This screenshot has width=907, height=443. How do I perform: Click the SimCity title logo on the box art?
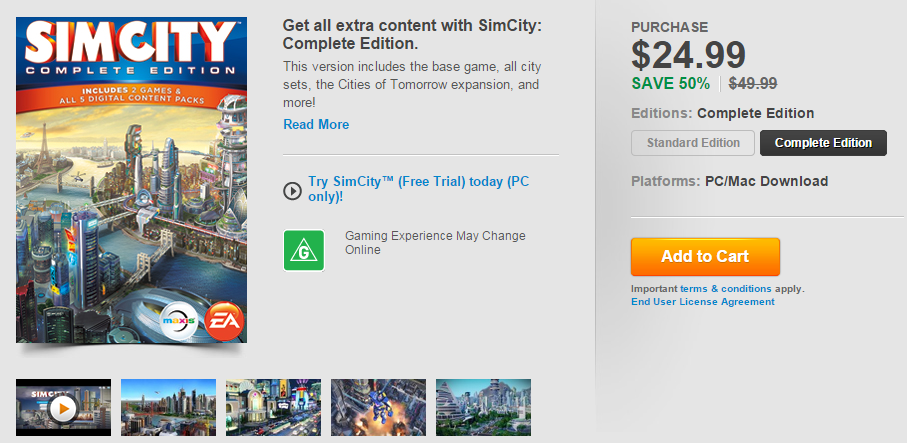pyautogui.click(x=130, y=46)
